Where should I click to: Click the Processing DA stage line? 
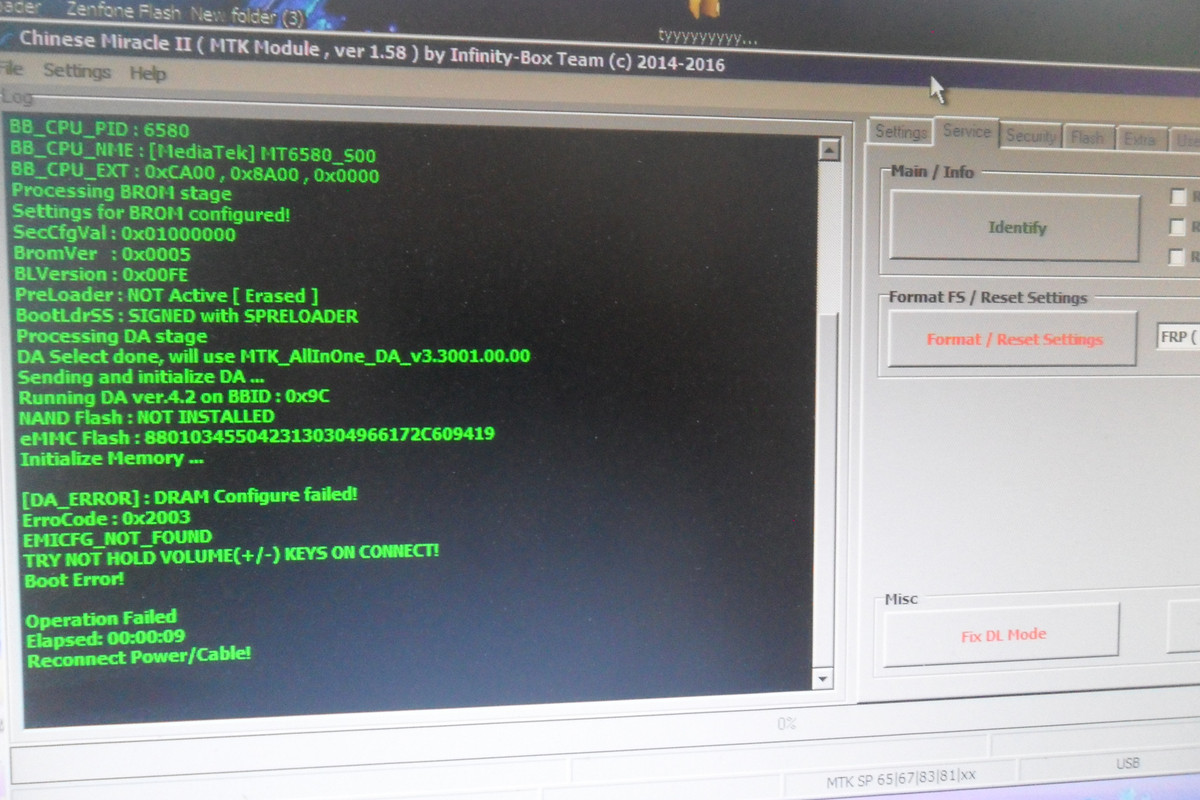[x=111, y=336]
